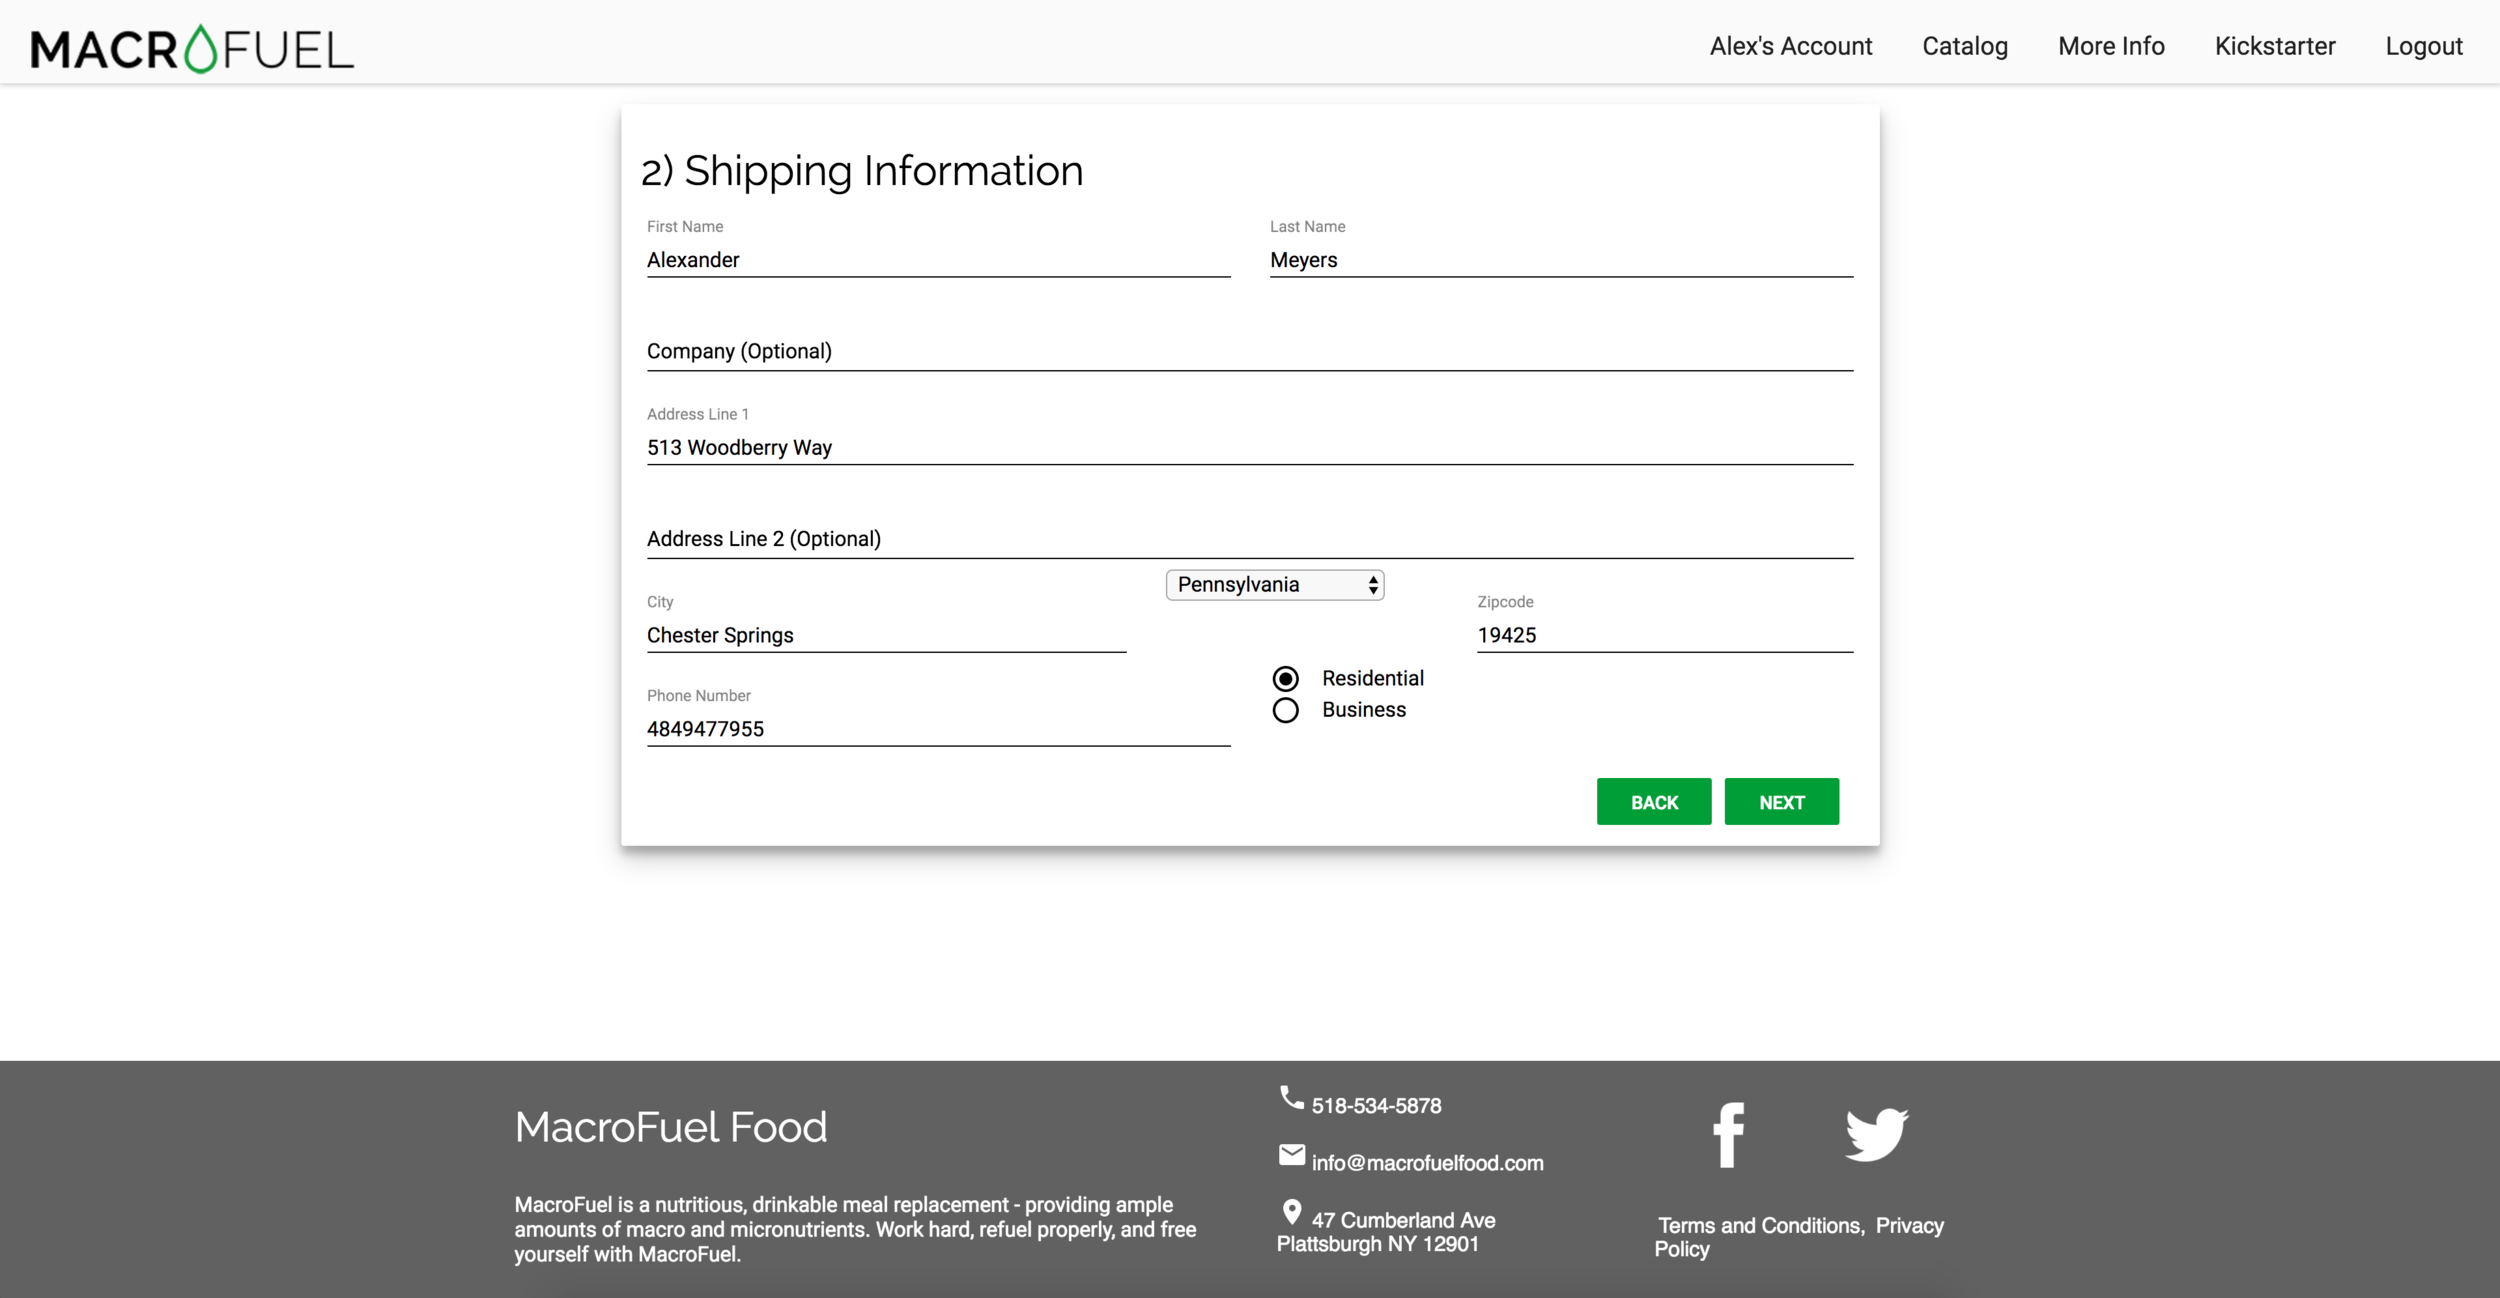Viewport: 2500px width, 1298px height.
Task: Click the info@macrofuelfood.com email link
Action: [1427, 1163]
